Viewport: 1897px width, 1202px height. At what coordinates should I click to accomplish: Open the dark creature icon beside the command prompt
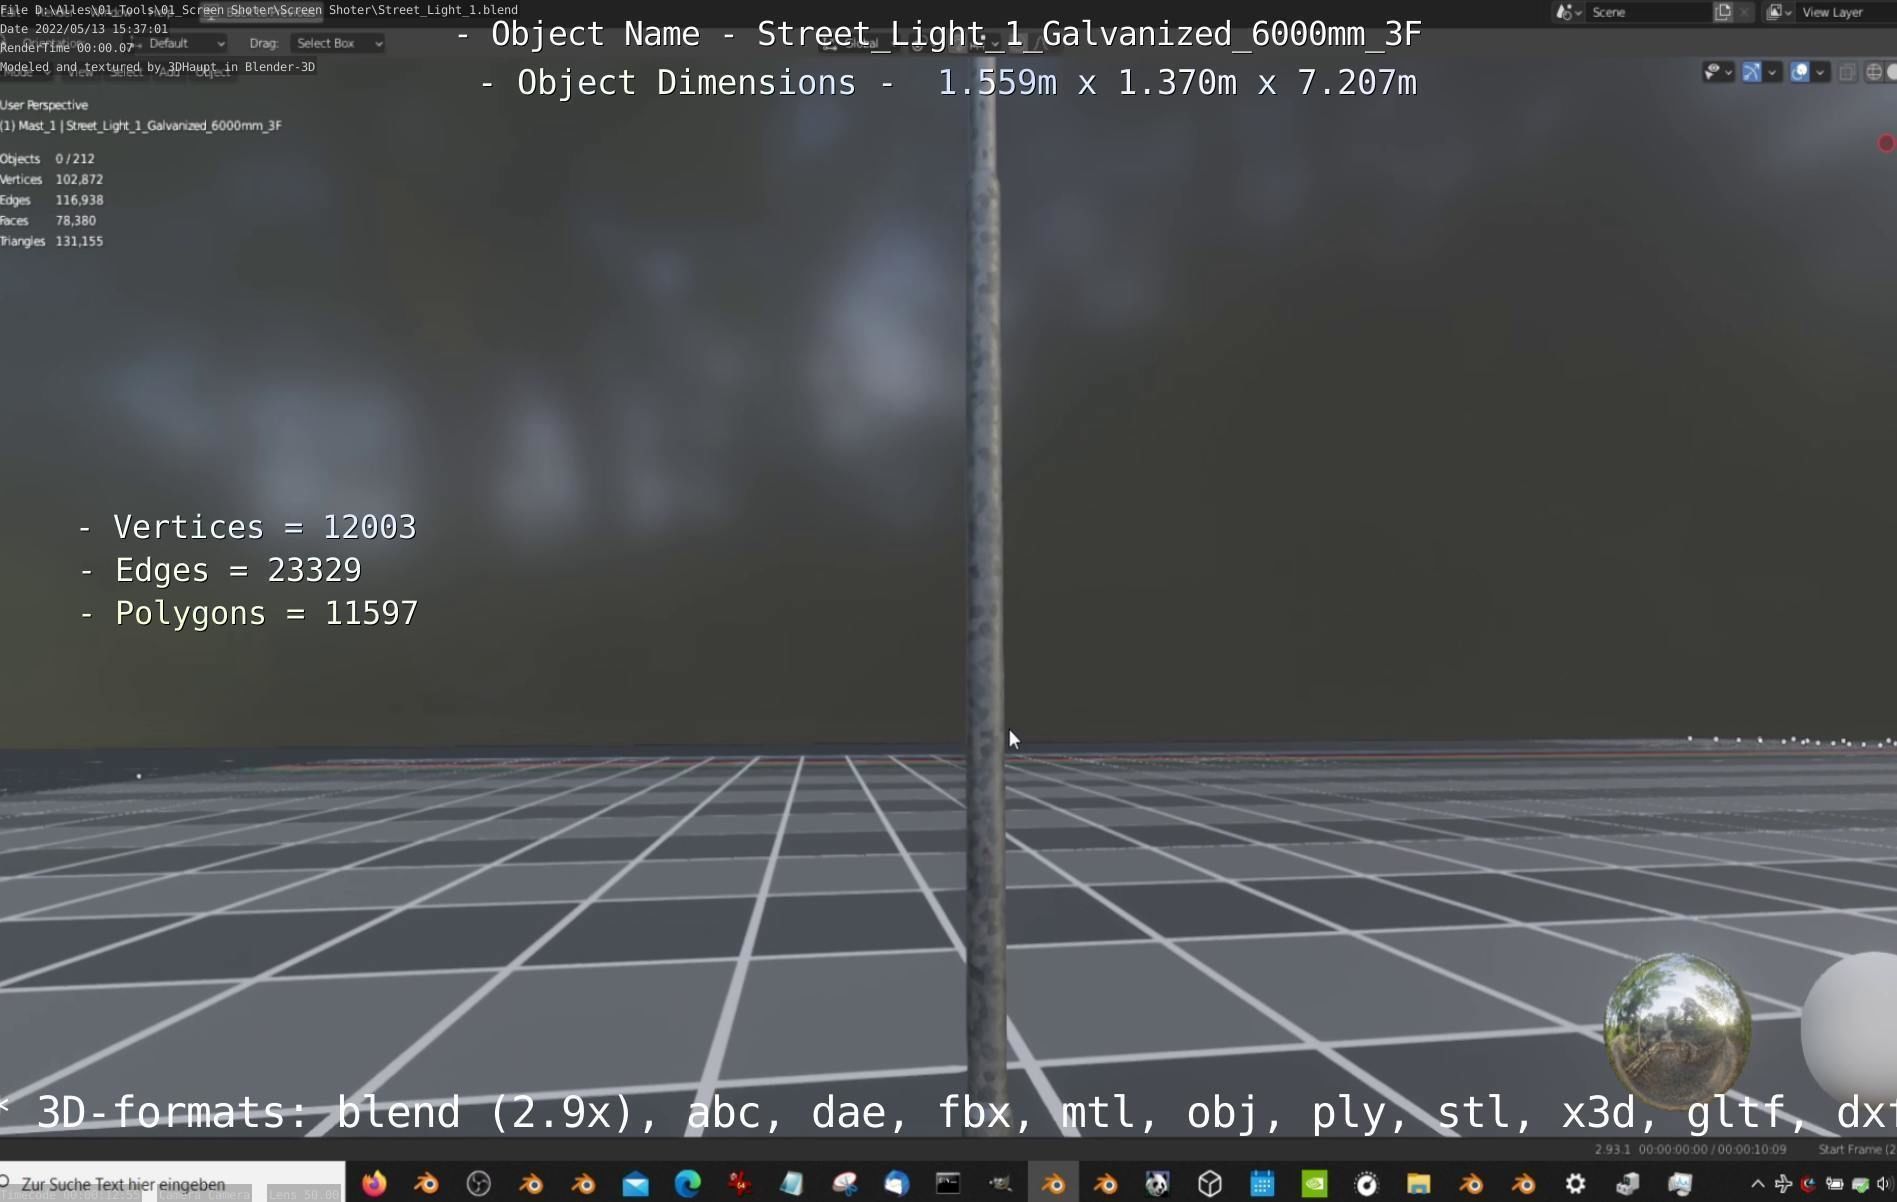pyautogui.click(x=1000, y=1184)
